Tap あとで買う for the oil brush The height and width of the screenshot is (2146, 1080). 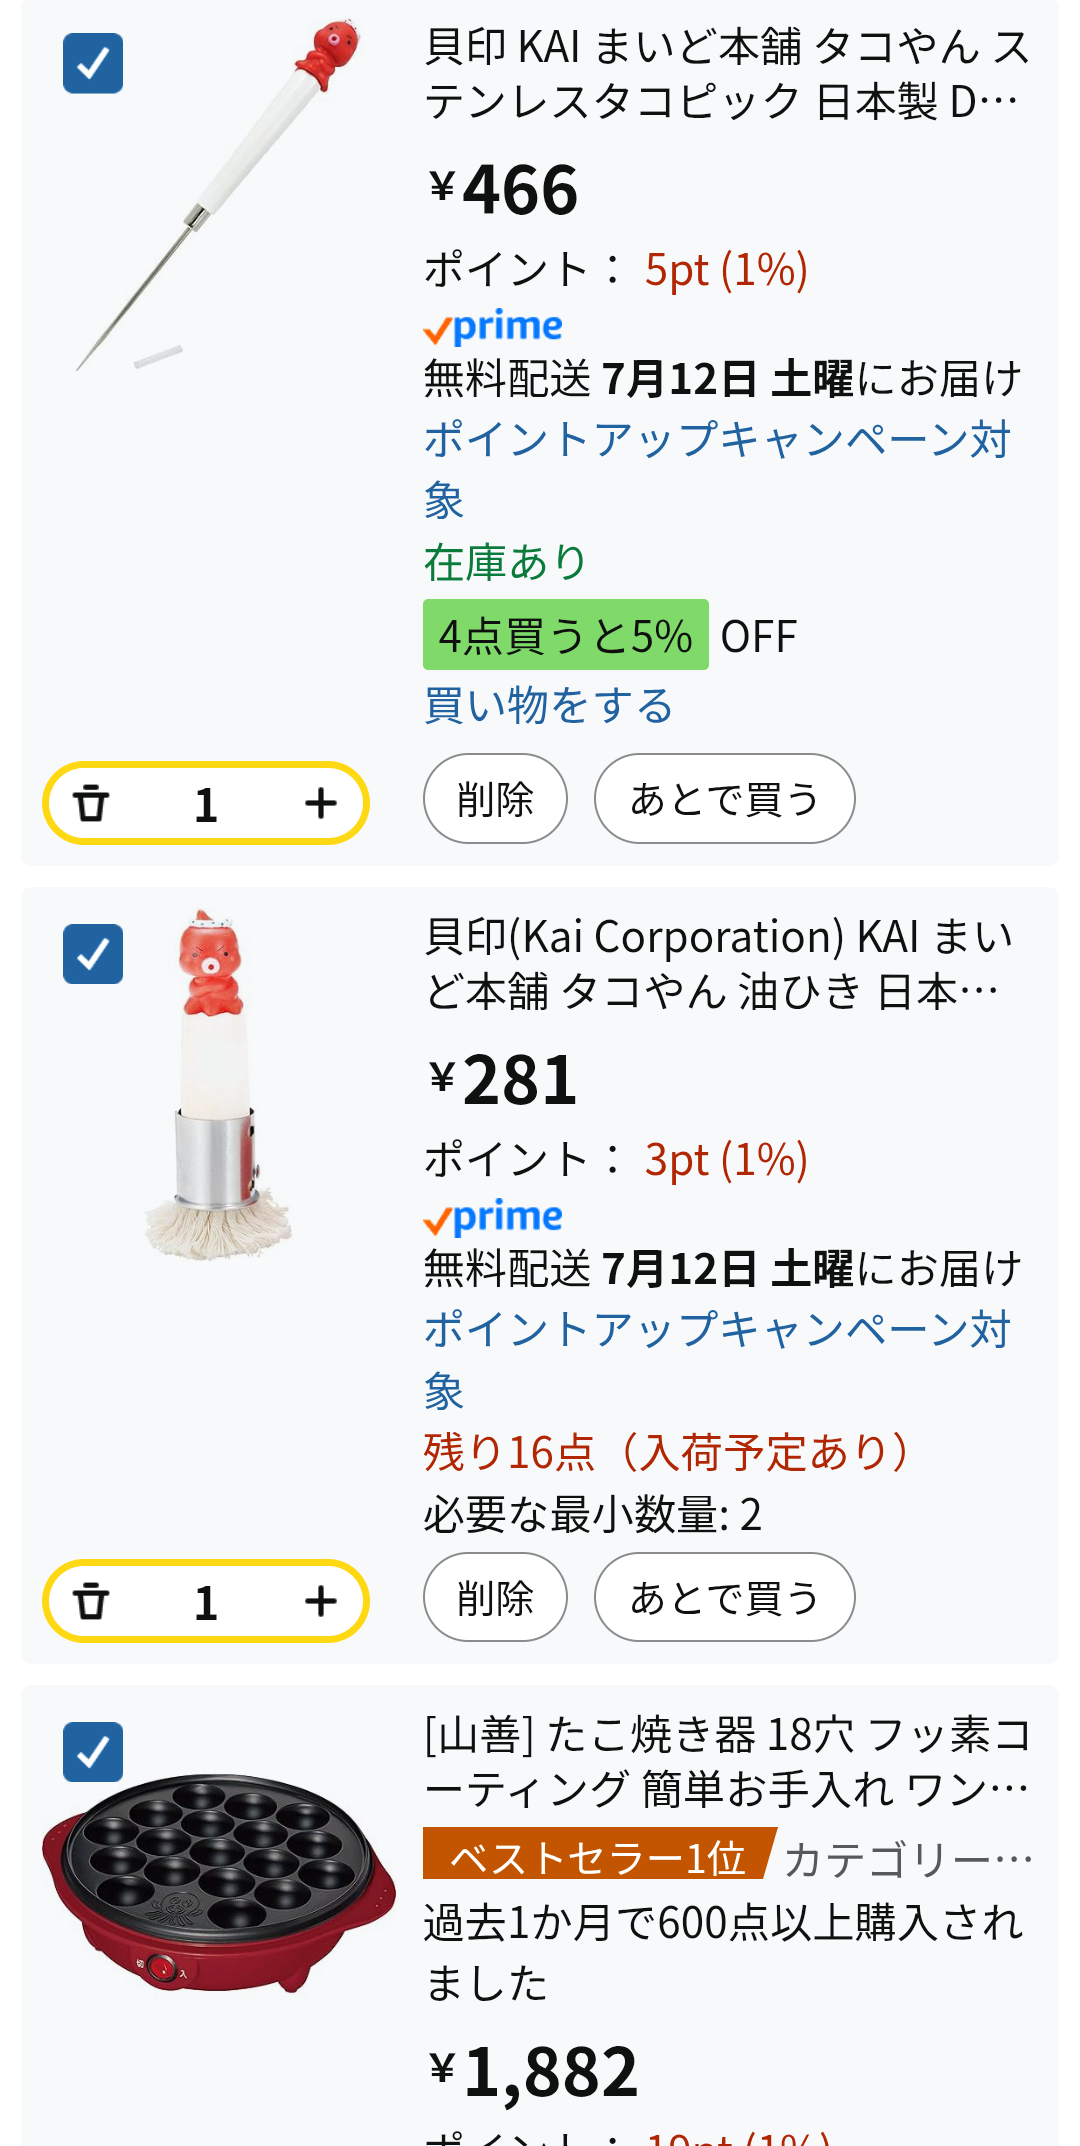(724, 1597)
